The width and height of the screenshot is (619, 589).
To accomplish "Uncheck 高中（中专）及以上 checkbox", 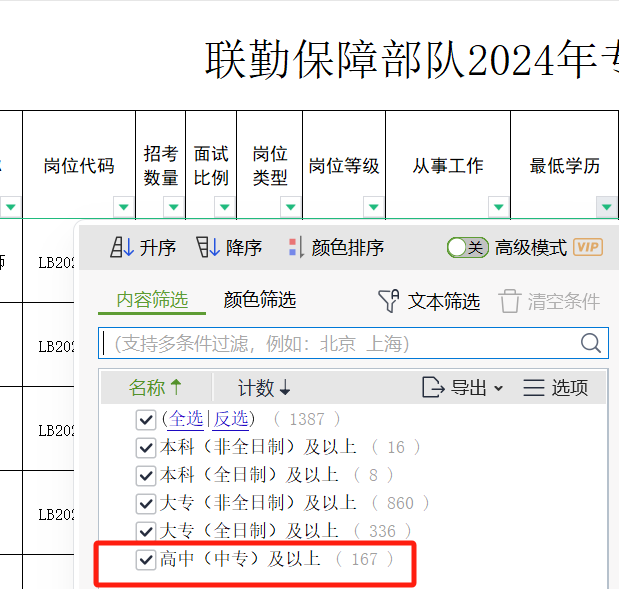I will click(146, 559).
